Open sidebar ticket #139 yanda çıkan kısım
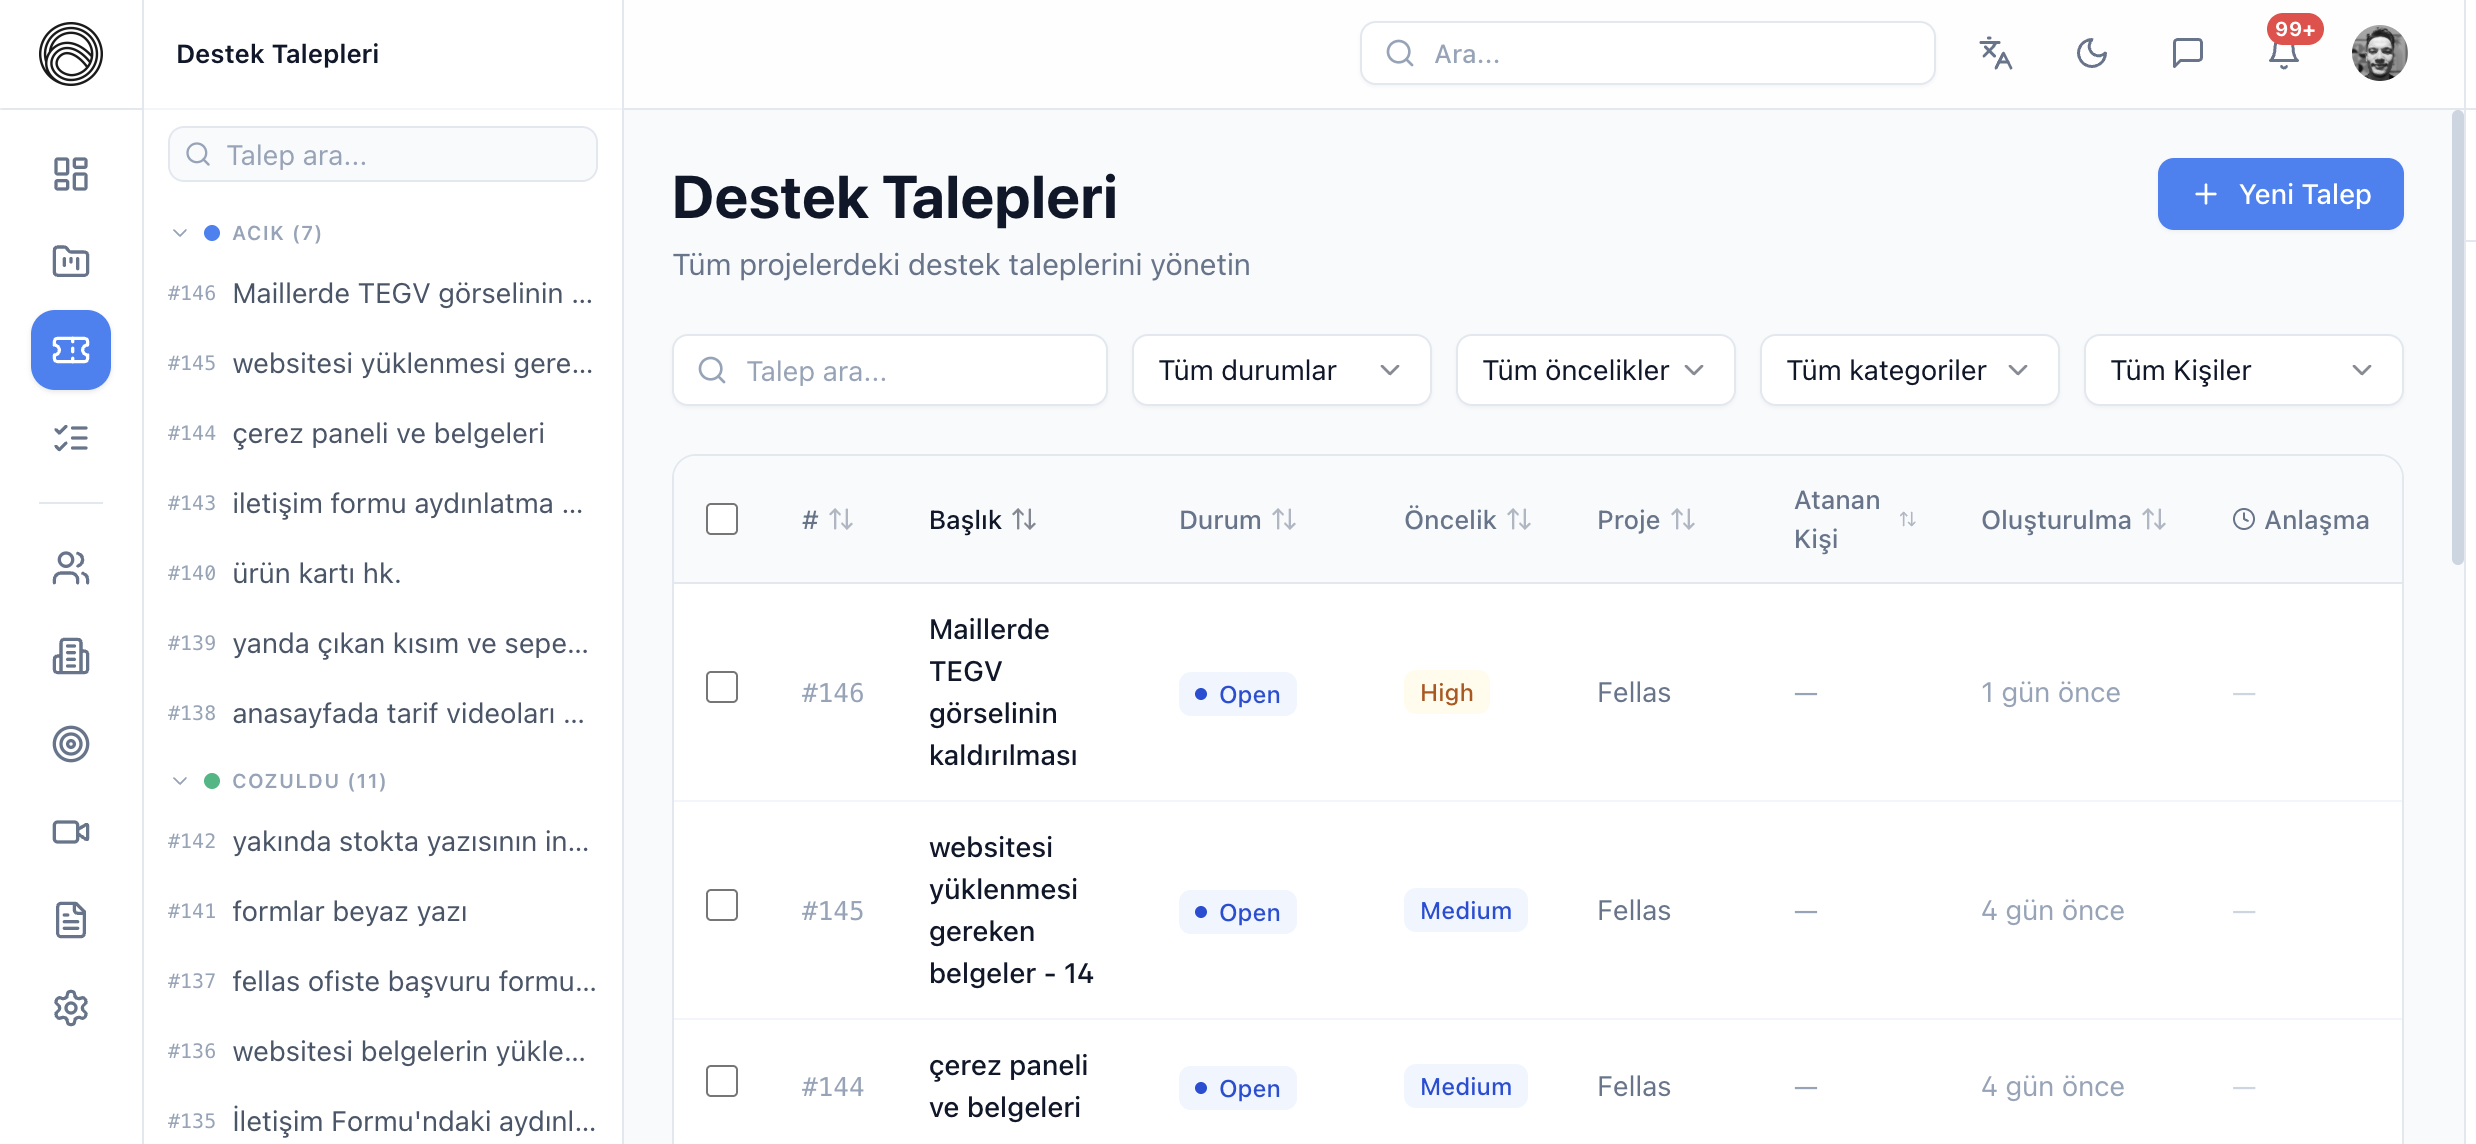Viewport: 2476px width, 1144px height. click(x=382, y=643)
